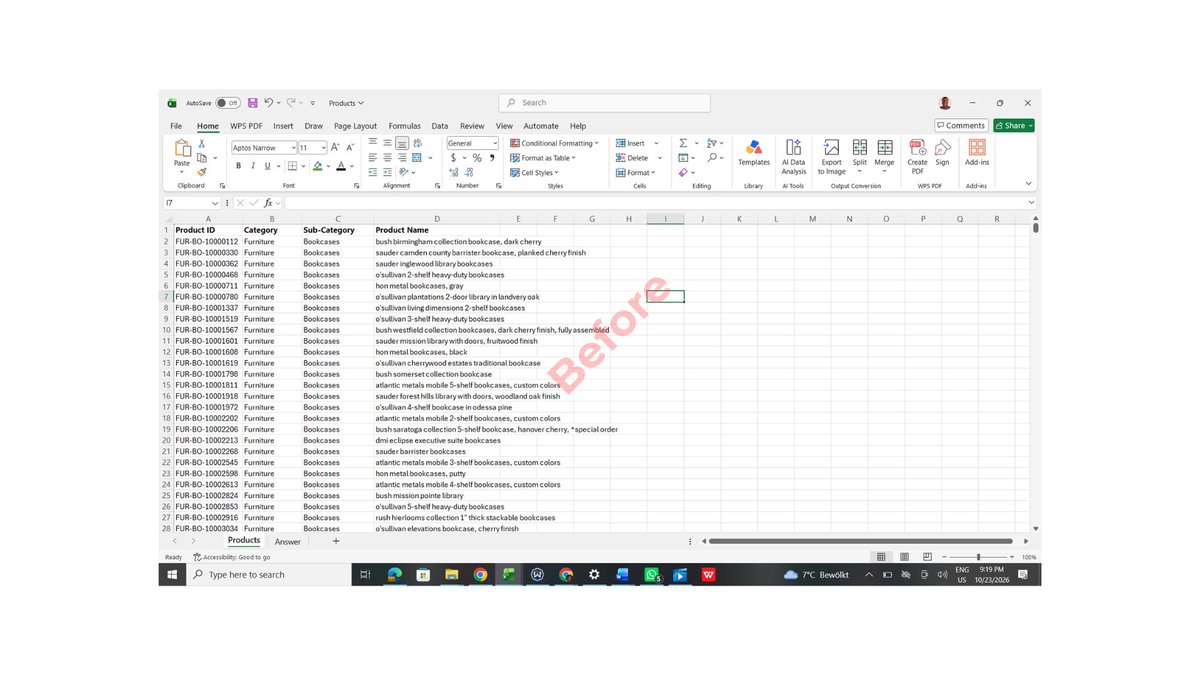Toggle Align Right button
This screenshot has width=1200, height=675.
[x=402, y=158]
